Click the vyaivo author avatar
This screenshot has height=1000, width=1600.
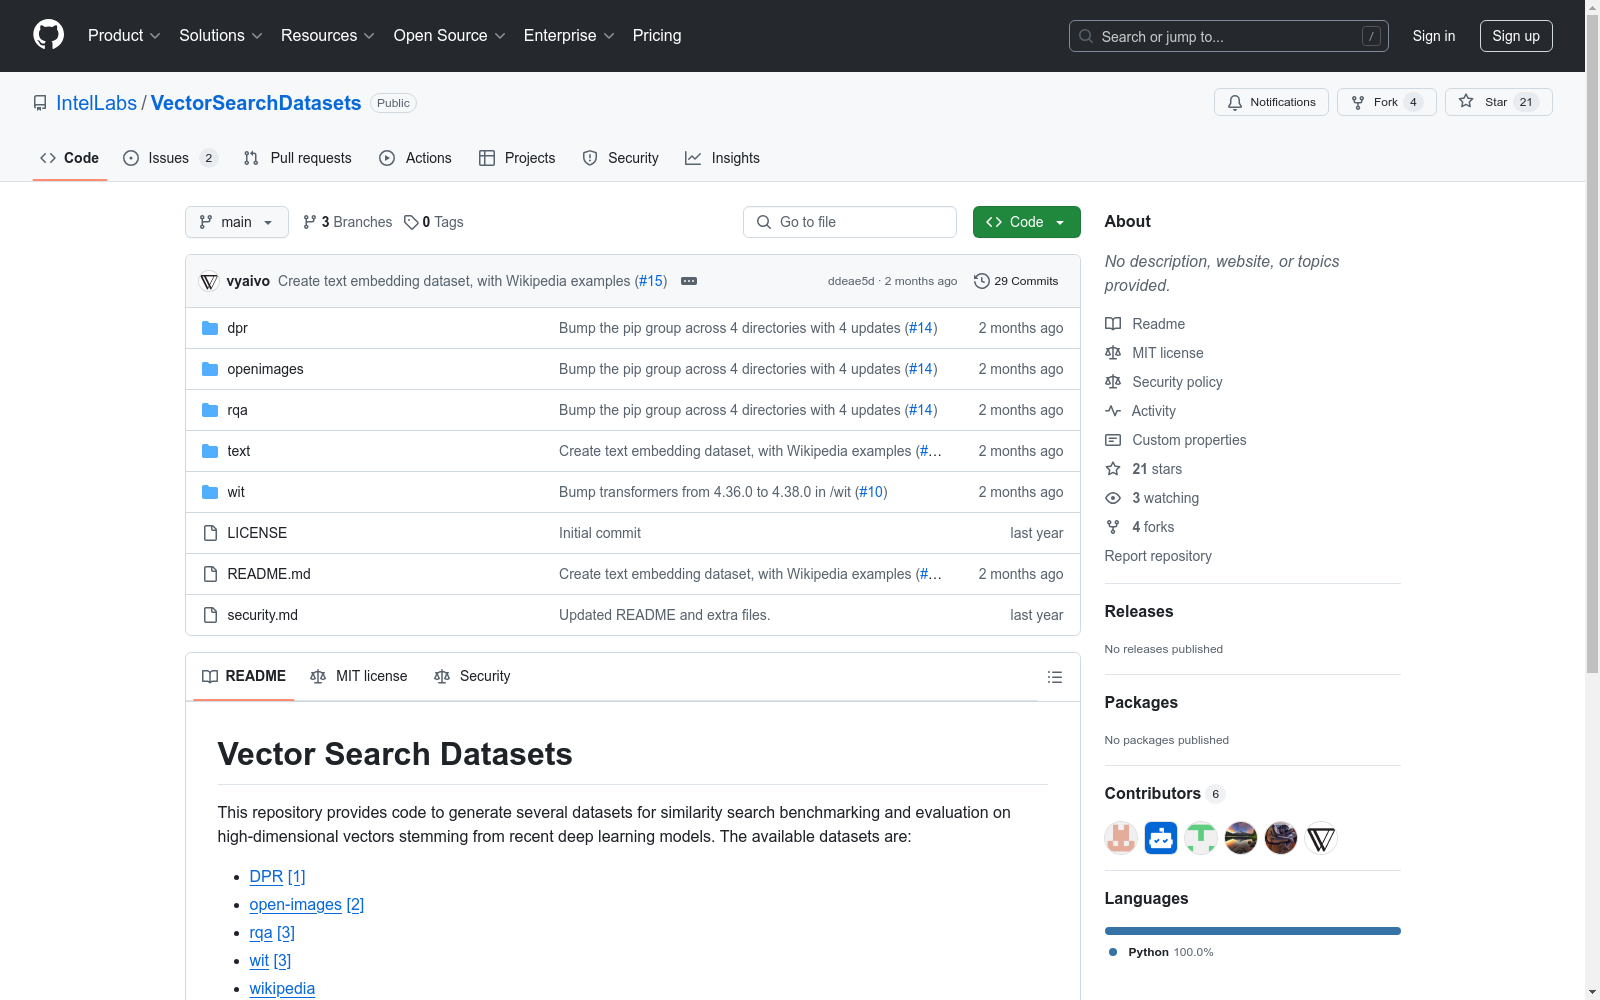[209, 281]
